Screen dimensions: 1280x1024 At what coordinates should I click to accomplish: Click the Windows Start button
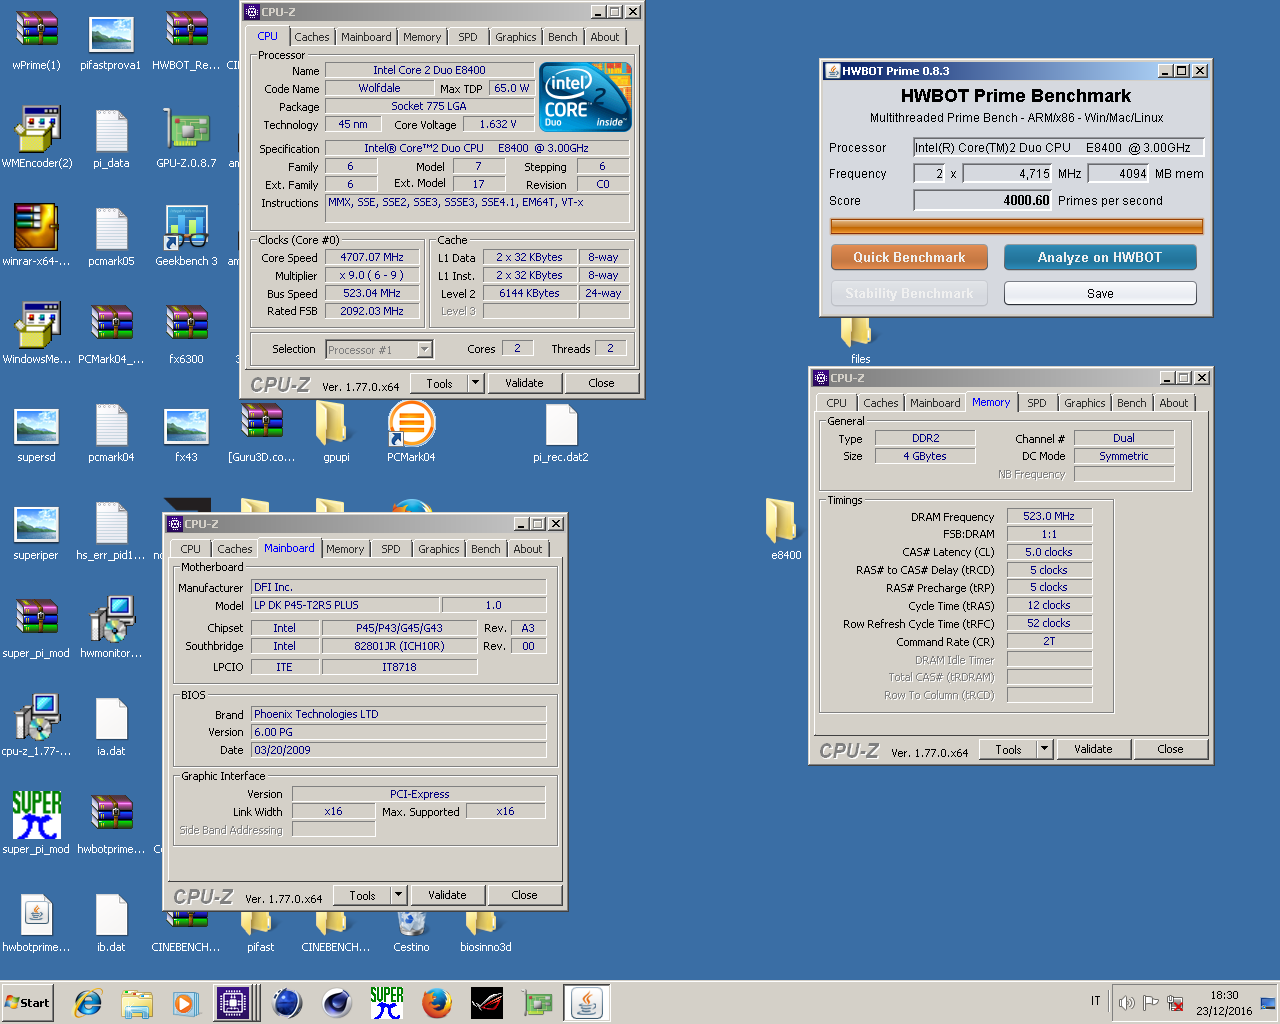click(x=28, y=1003)
